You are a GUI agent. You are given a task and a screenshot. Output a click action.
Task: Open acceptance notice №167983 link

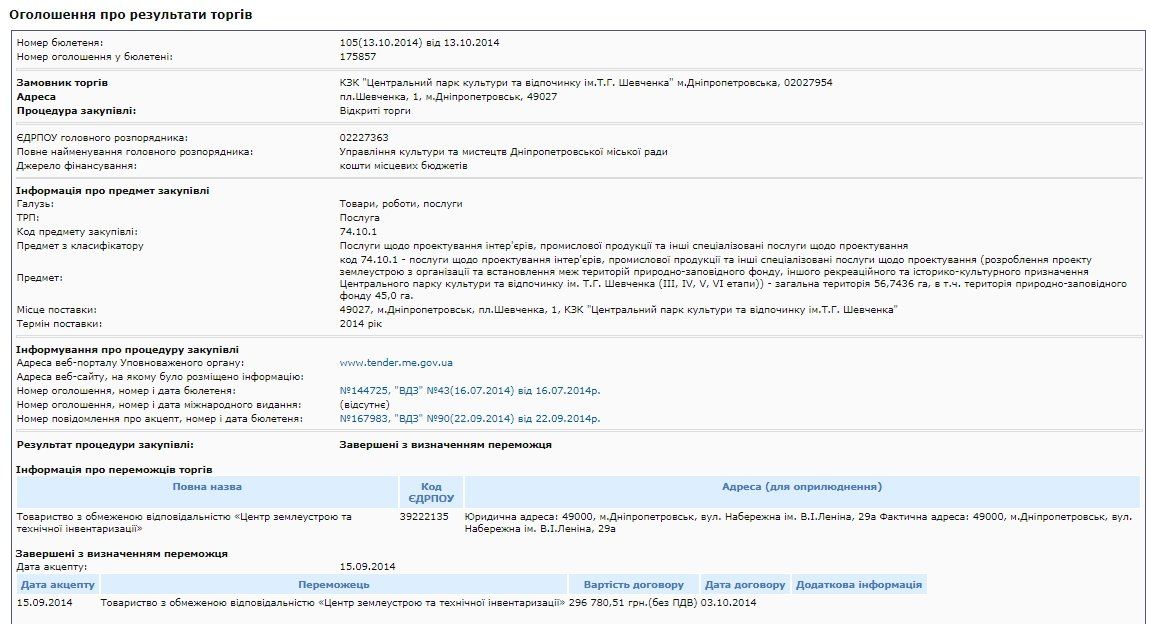[x=470, y=418]
